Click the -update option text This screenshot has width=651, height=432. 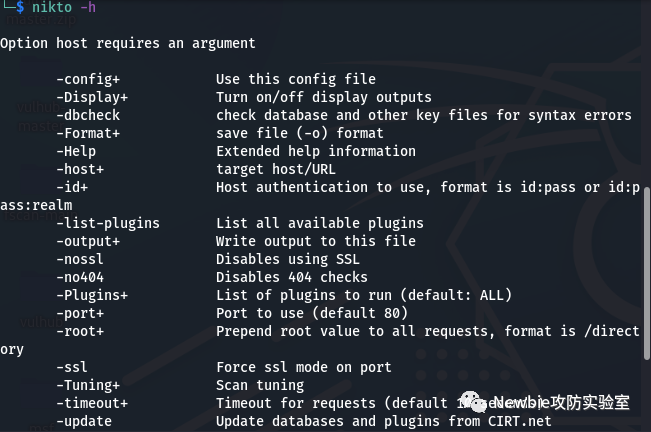tap(84, 421)
